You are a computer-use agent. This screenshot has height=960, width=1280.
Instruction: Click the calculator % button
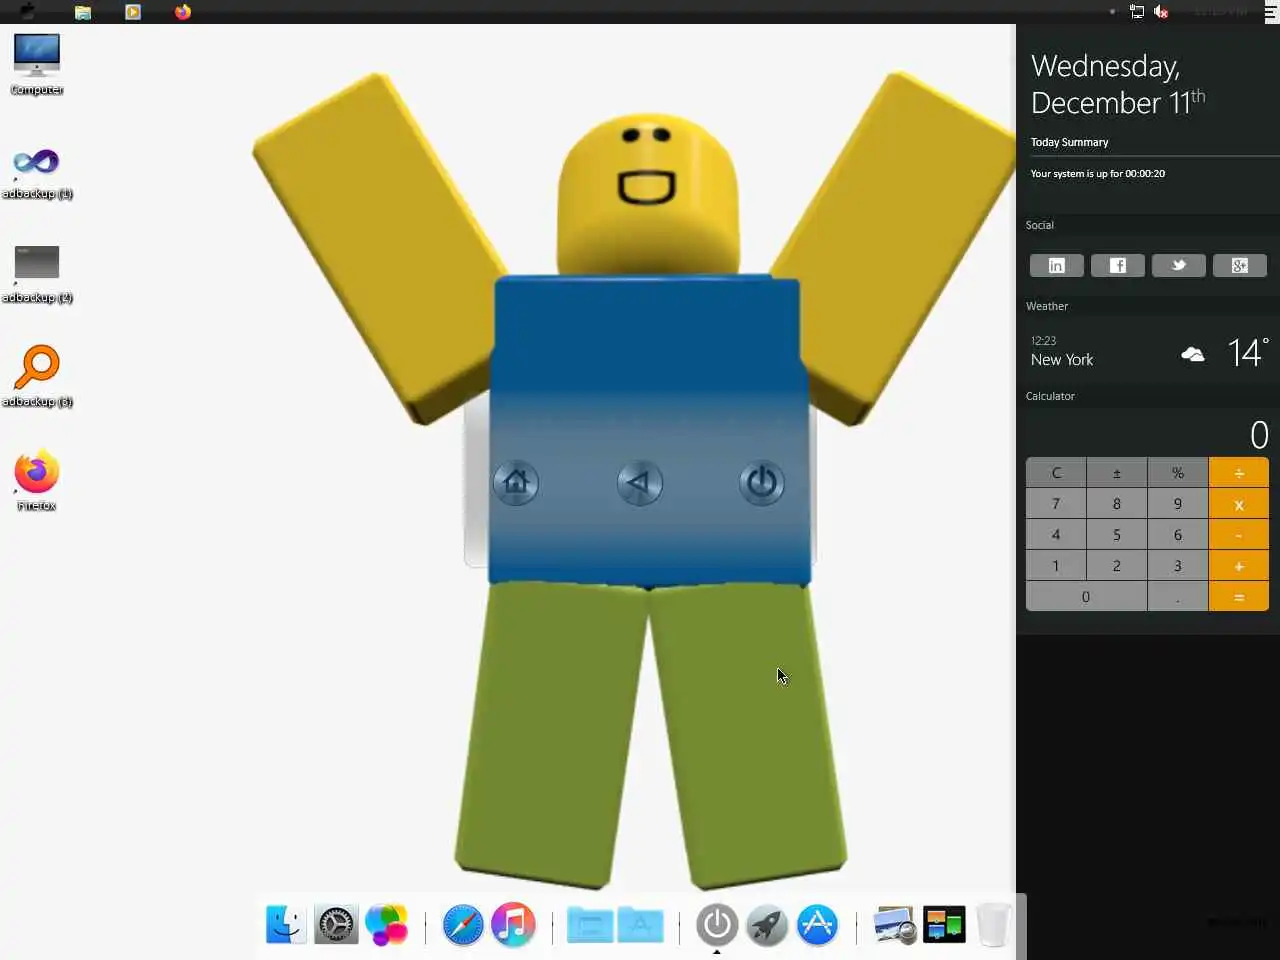[x=1178, y=473]
